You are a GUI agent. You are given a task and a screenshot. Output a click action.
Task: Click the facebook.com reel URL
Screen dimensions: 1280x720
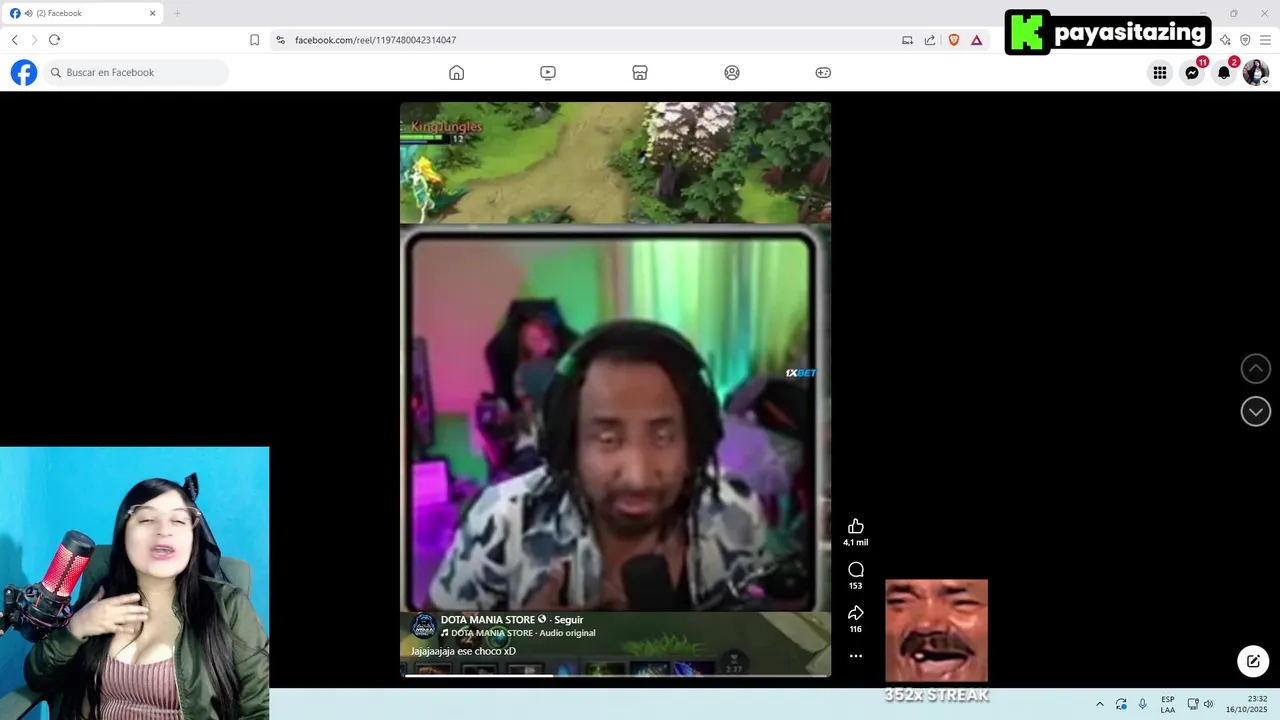tap(375, 40)
